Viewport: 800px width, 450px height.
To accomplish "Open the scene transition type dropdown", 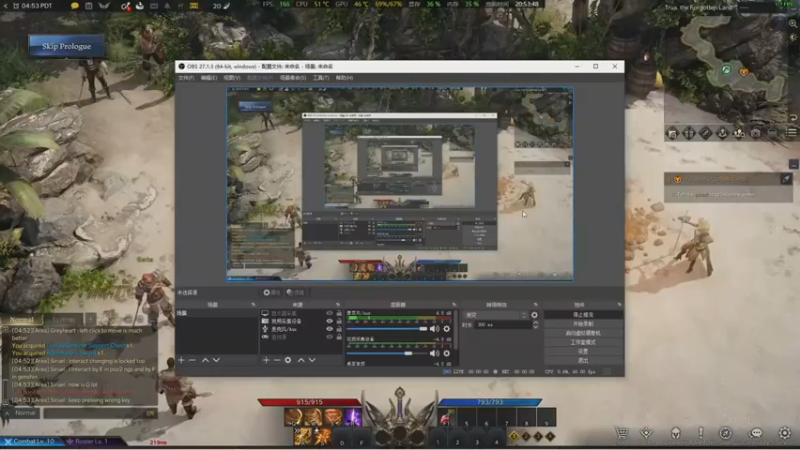I will pos(495,315).
